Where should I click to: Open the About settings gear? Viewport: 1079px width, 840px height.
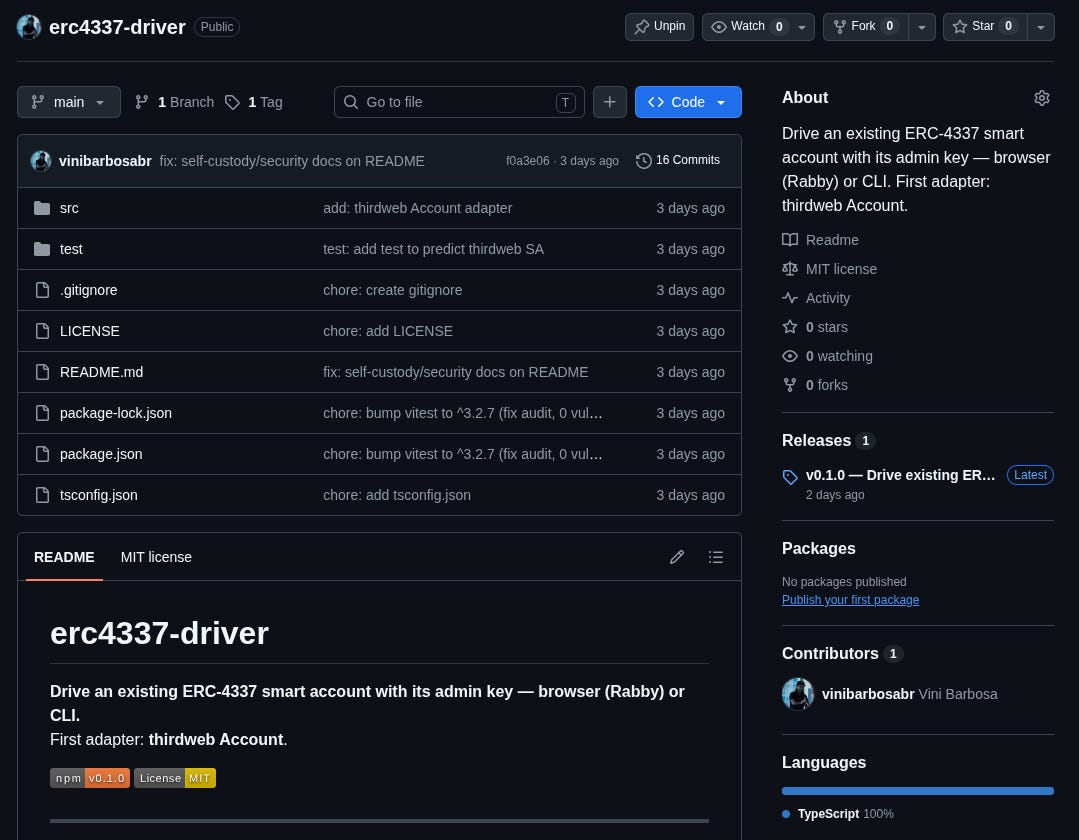point(1042,98)
